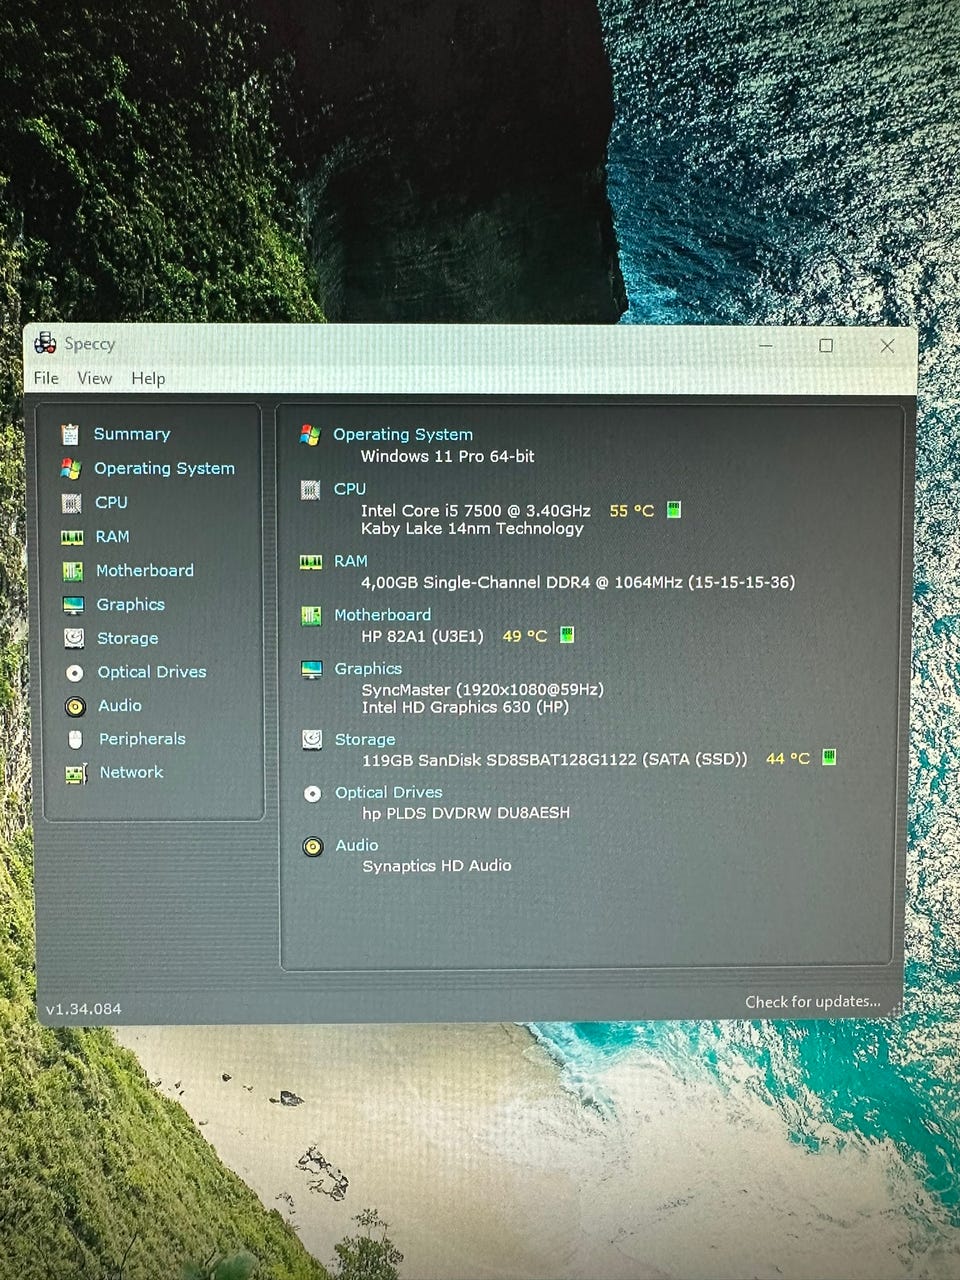Click the Graphics monitor icon in summary pane
Image resolution: width=960 pixels, height=1280 pixels.
click(x=312, y=669)
